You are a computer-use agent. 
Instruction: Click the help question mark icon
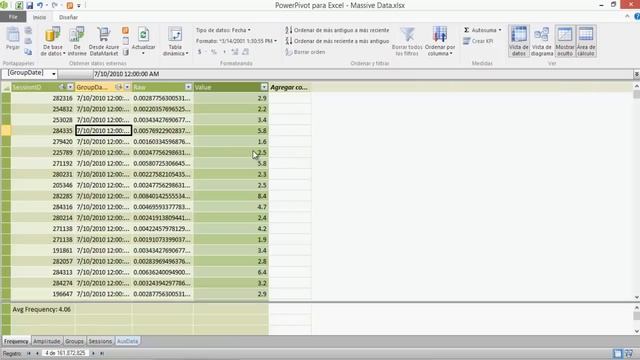point(637,17)
